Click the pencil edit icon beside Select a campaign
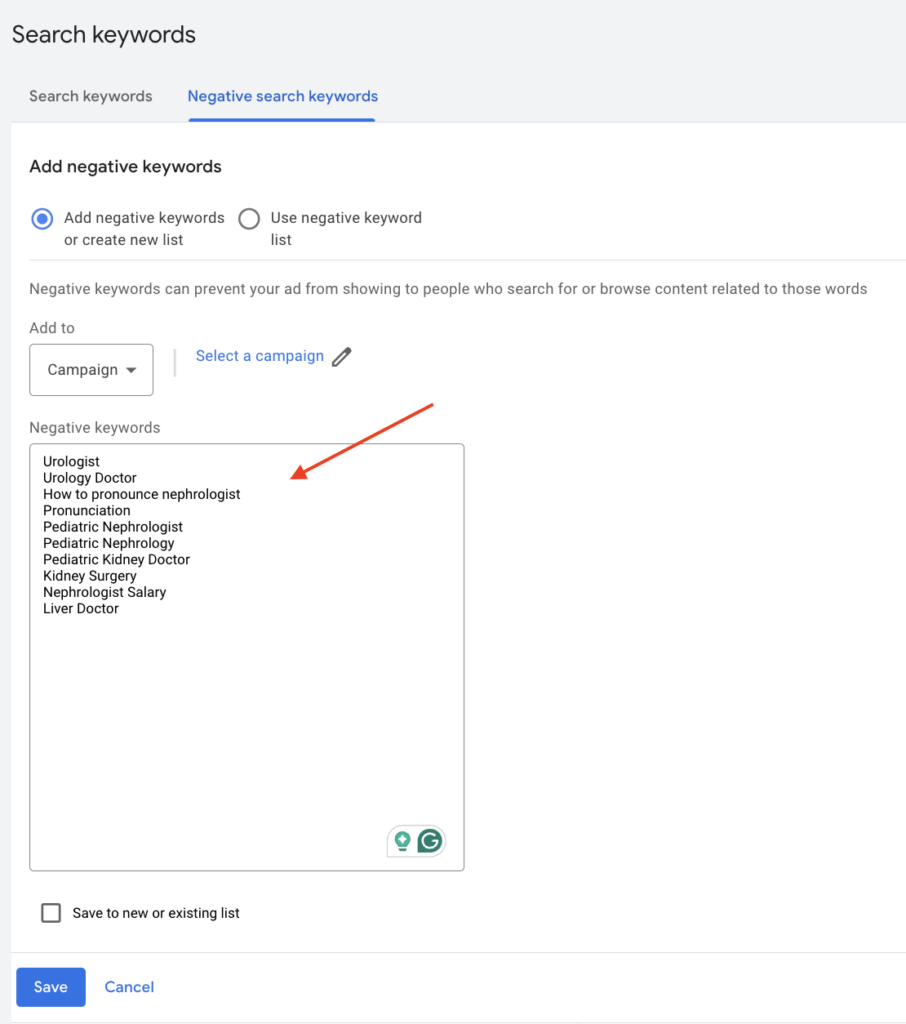 pos(342,357)
